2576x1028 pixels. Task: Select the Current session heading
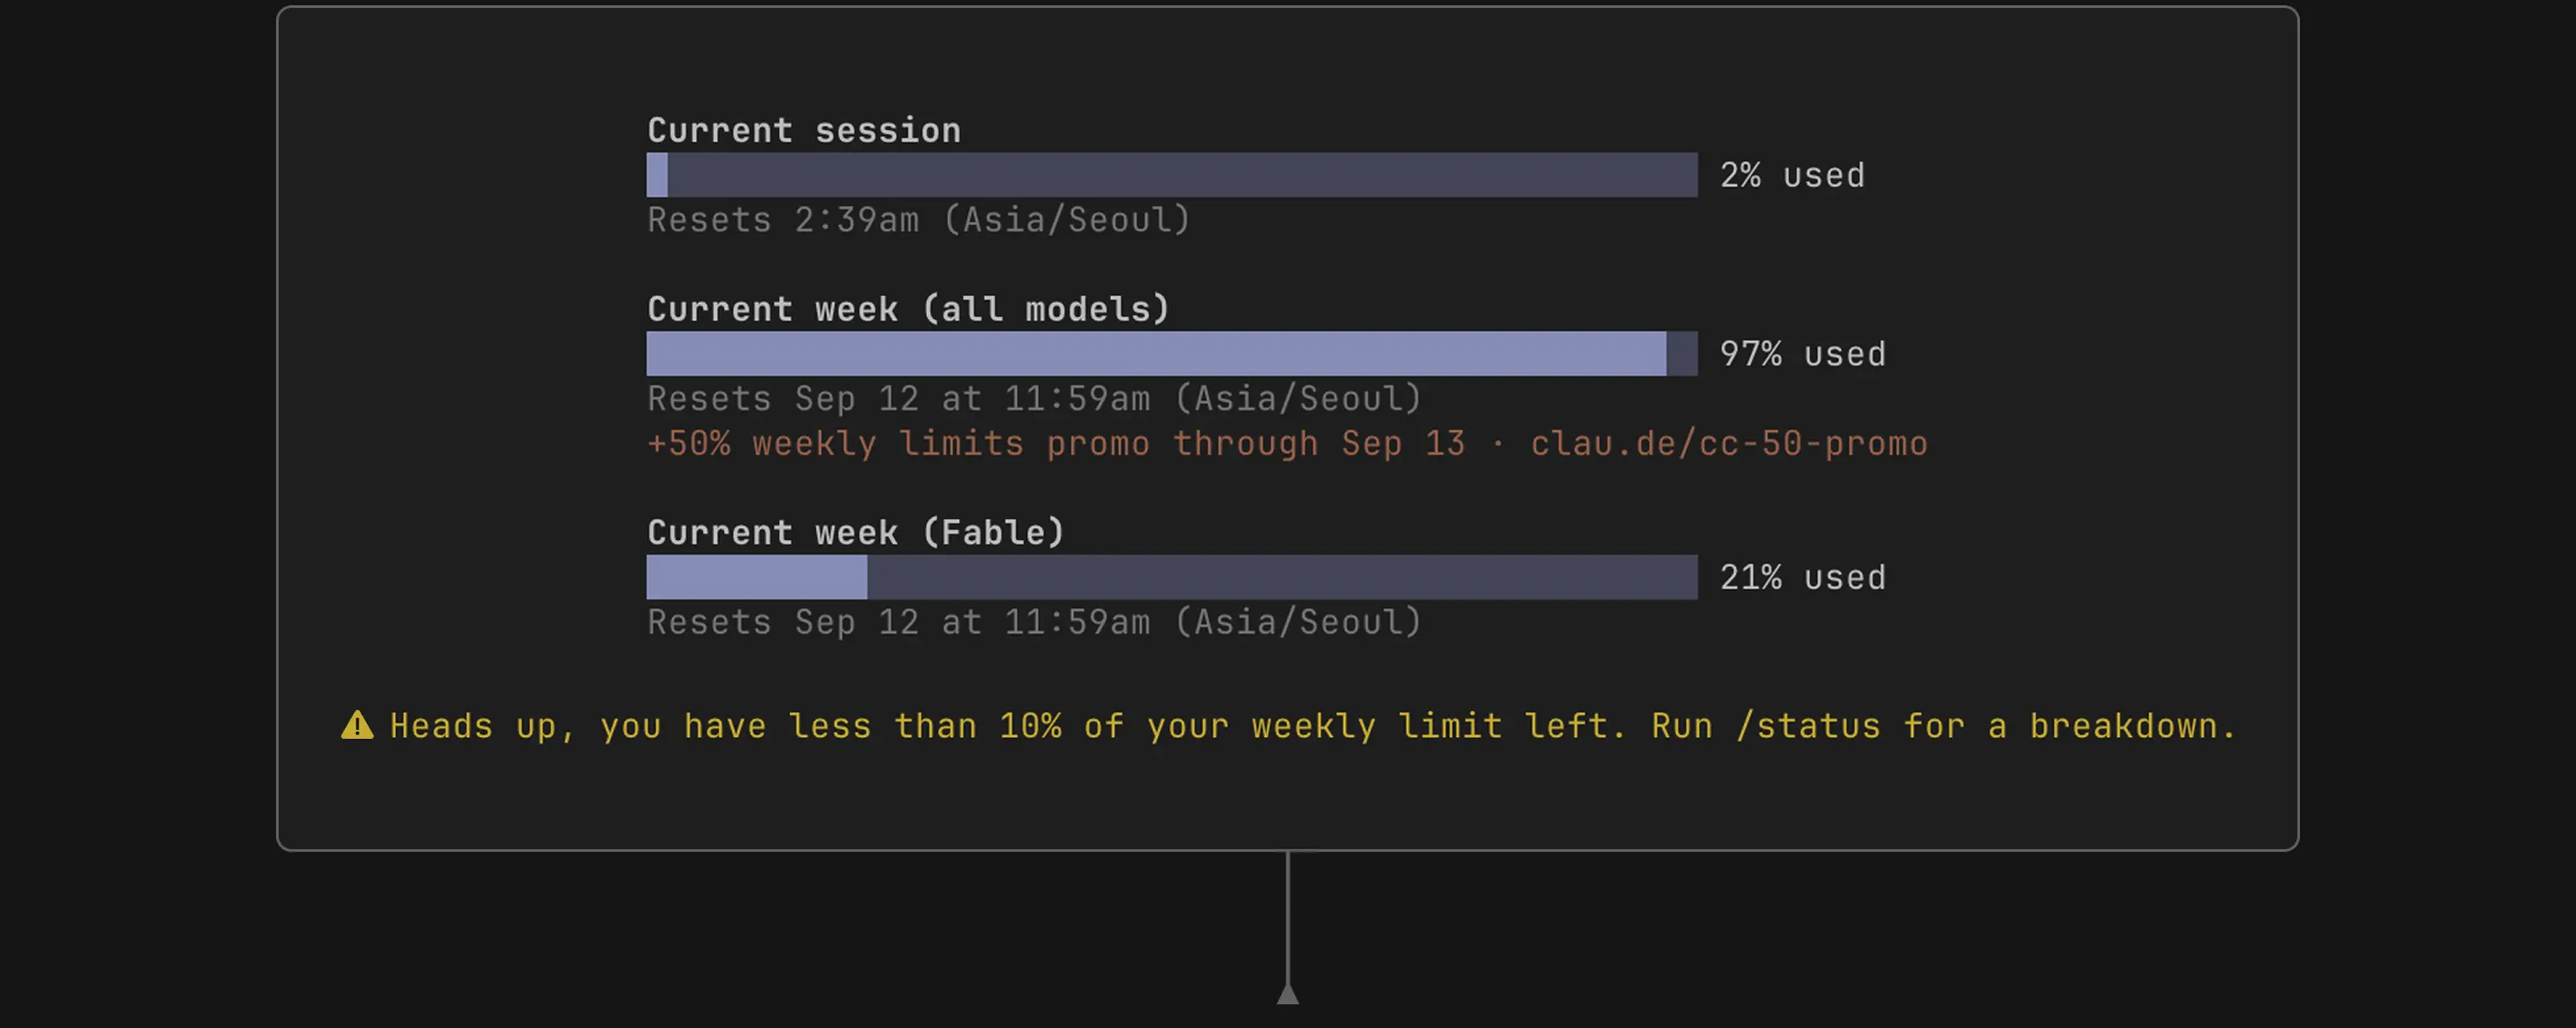804,130
